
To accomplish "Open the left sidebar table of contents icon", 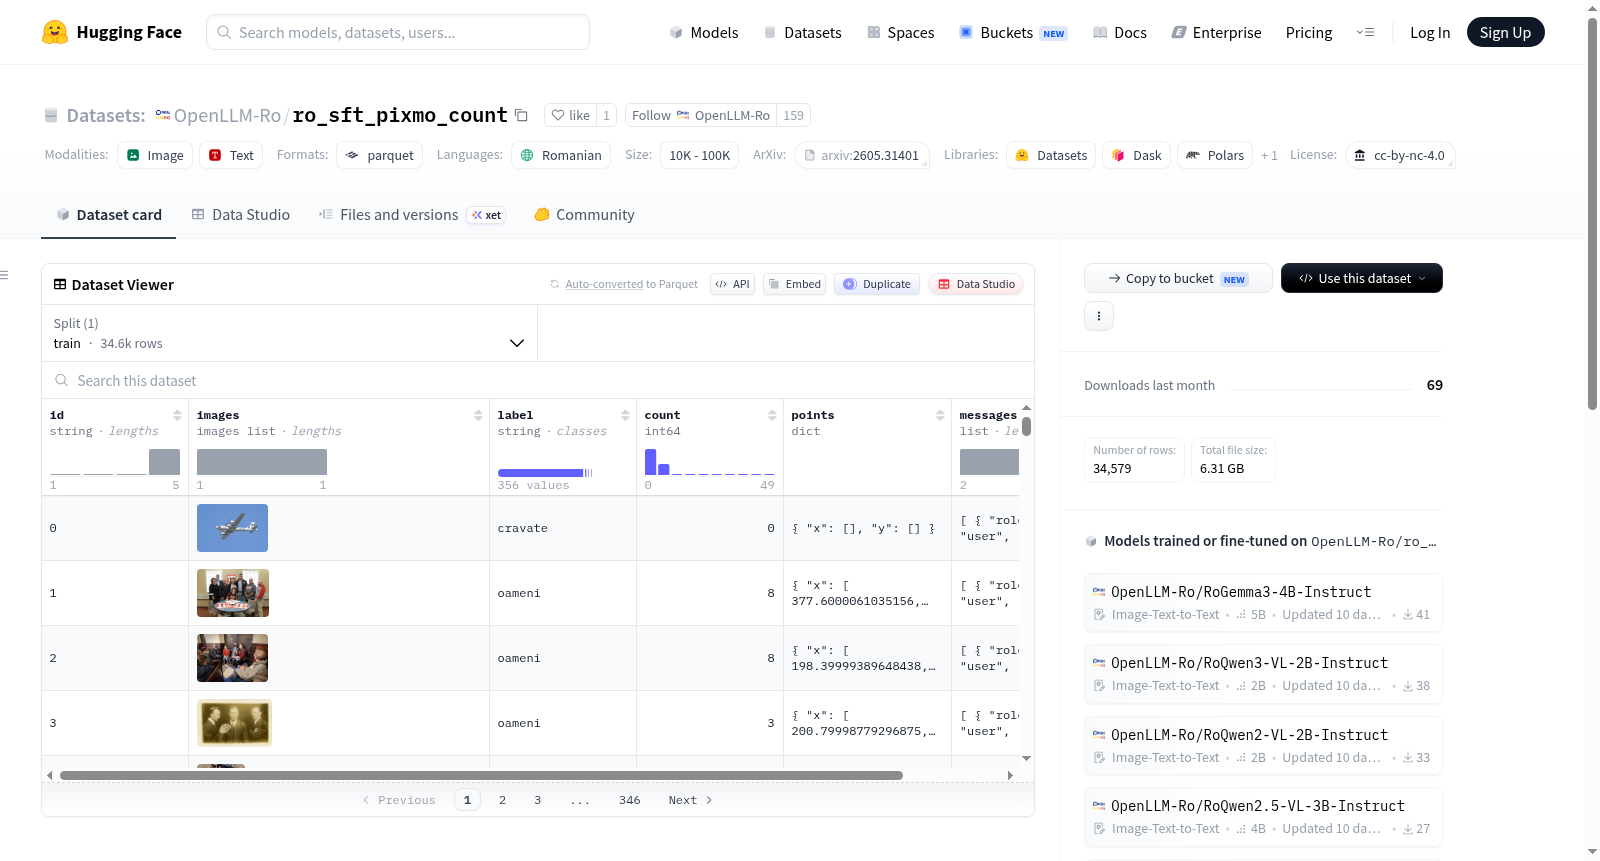I will (x=4, y=275).
